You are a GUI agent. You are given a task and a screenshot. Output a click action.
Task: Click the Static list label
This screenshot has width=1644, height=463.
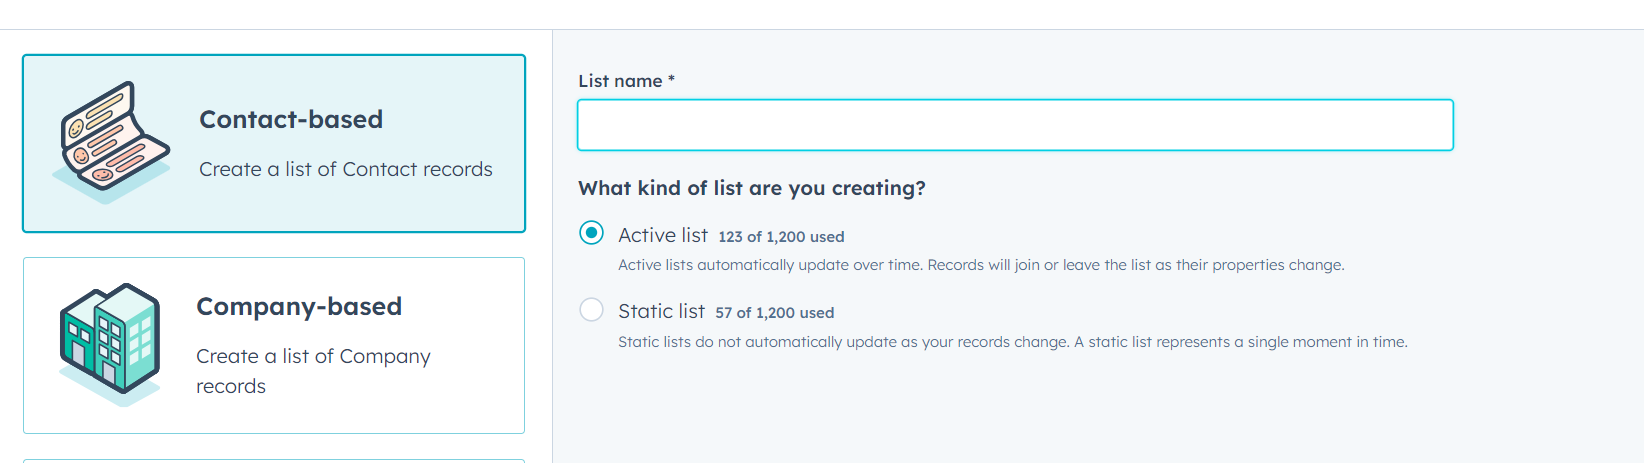coord(661,311)
